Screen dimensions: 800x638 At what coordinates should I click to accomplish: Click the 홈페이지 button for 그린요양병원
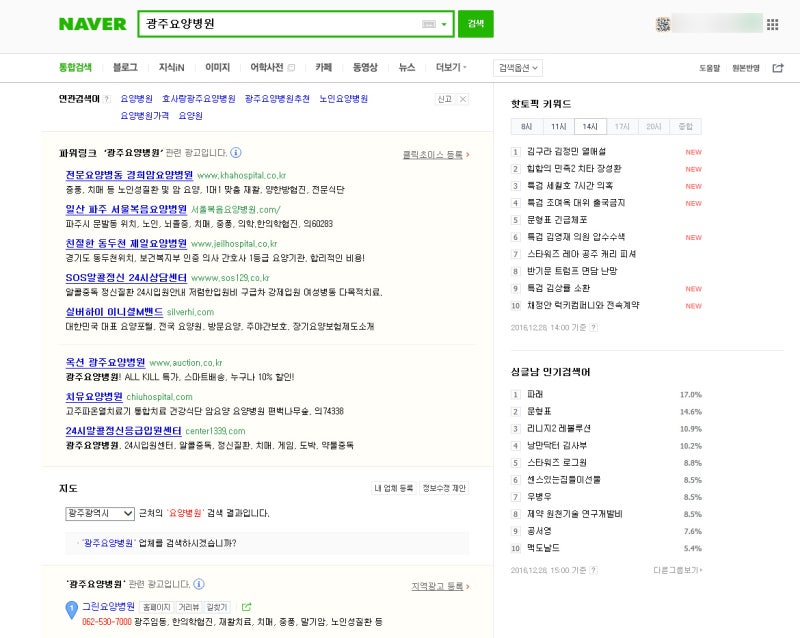(x=157, y=607)
